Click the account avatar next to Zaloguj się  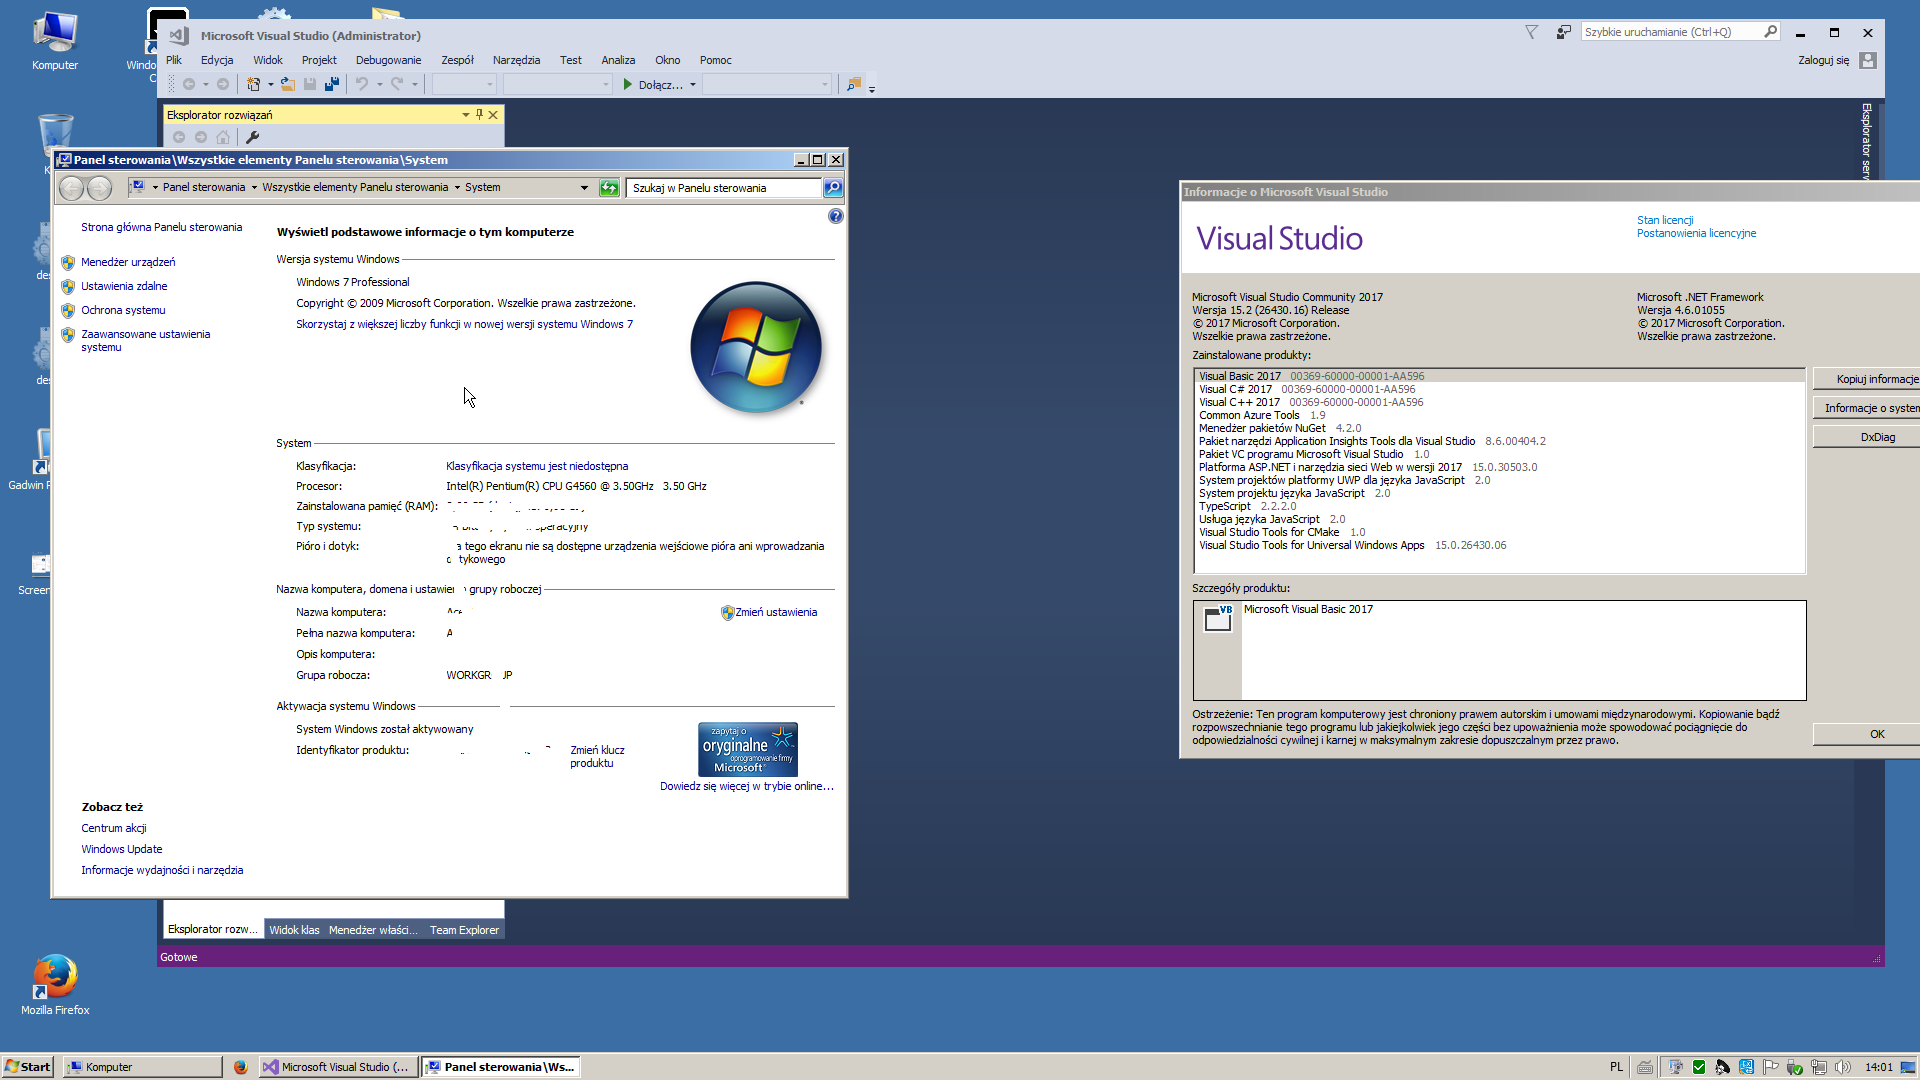(1868, 60)
